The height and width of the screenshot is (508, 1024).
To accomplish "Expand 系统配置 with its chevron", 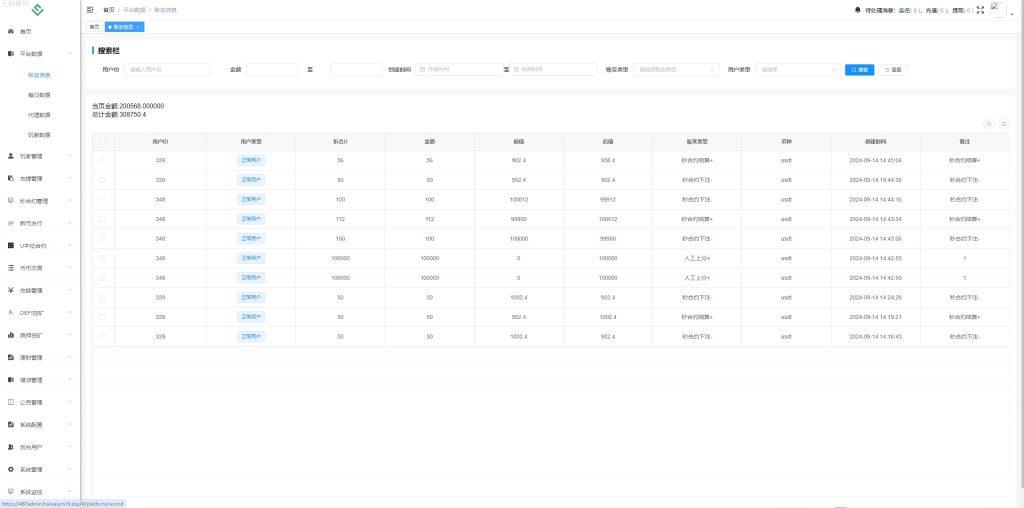I will [70, 424].
